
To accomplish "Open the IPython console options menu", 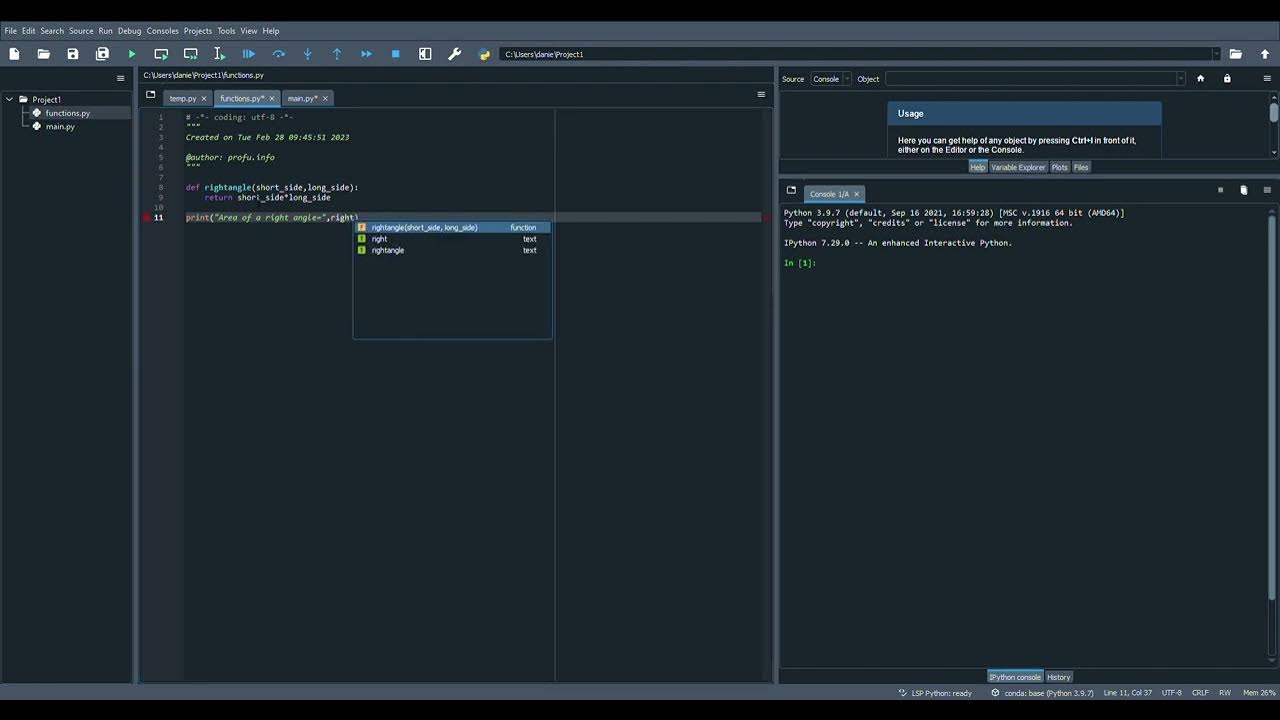I will click(1267, 190).
